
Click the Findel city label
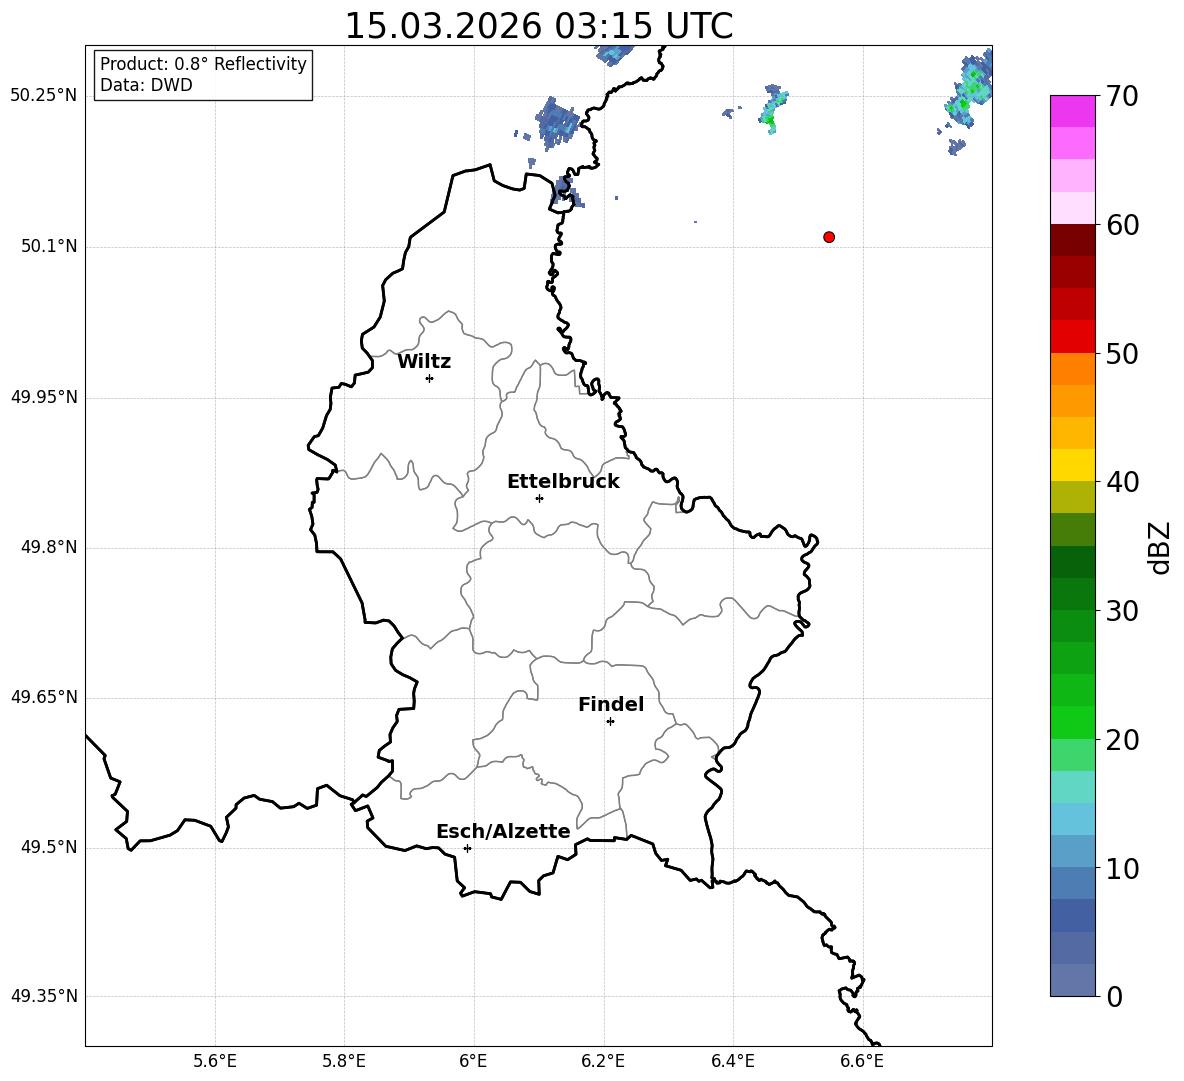click(x=611, y=704)
